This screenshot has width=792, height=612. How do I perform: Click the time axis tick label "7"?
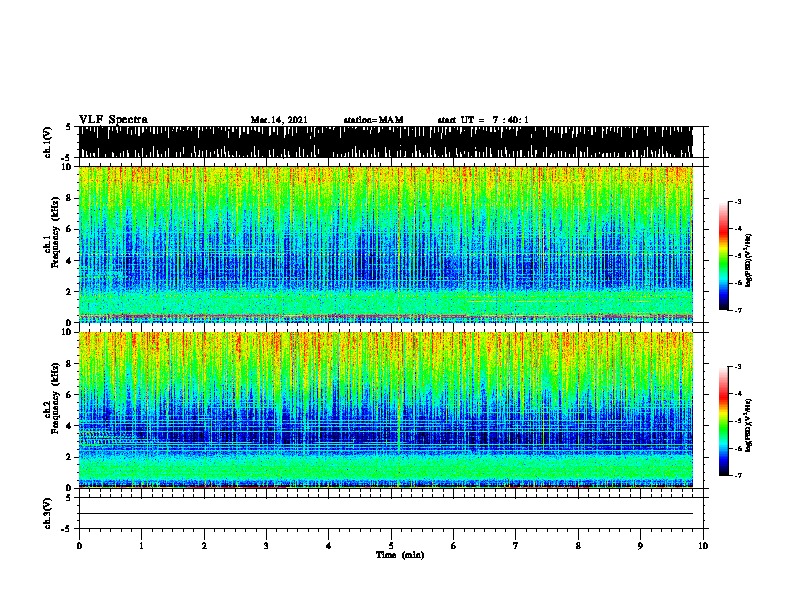[516, 546]
